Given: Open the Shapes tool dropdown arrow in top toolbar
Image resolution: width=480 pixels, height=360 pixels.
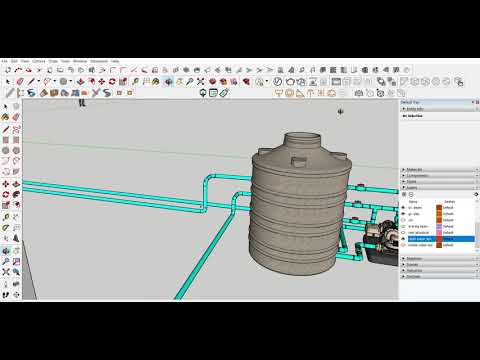Looking at the screenshot, I should (x=71, y=82).
